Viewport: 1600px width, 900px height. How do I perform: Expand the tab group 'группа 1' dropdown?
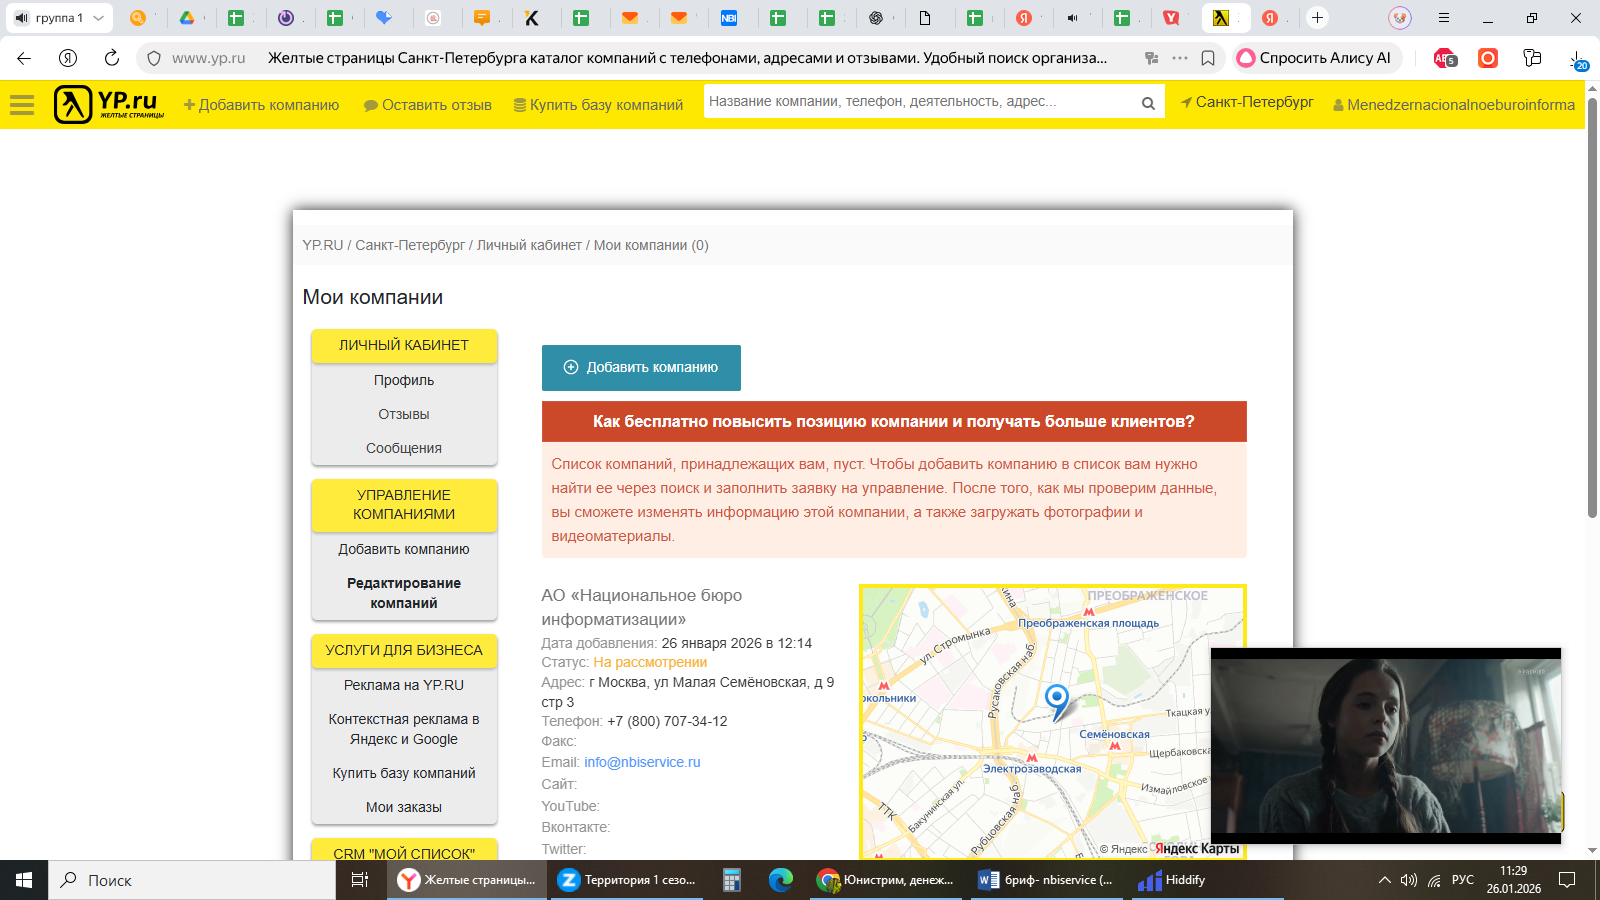98,18
